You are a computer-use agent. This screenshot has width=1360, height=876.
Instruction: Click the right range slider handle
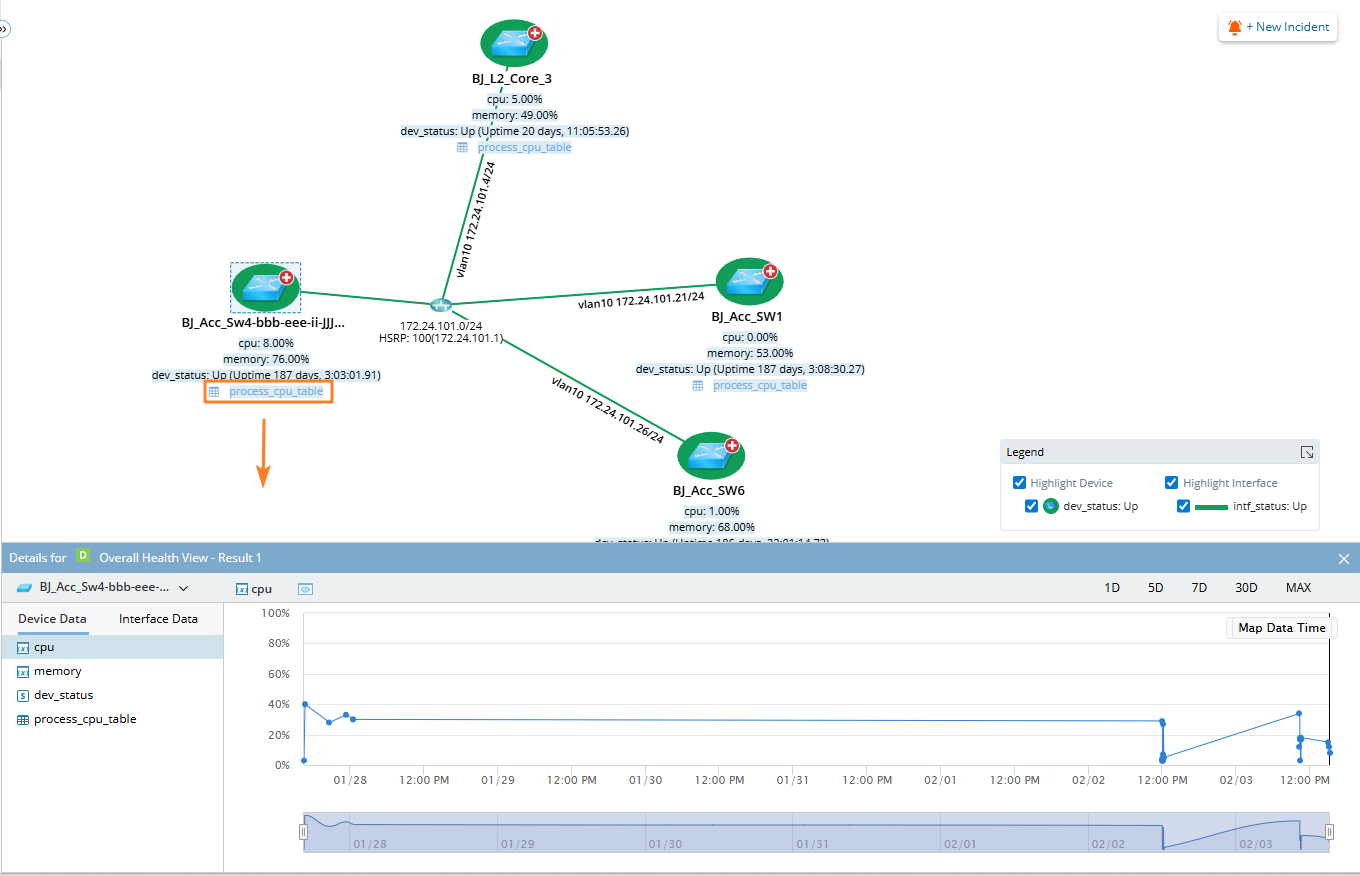[1330, 832]
